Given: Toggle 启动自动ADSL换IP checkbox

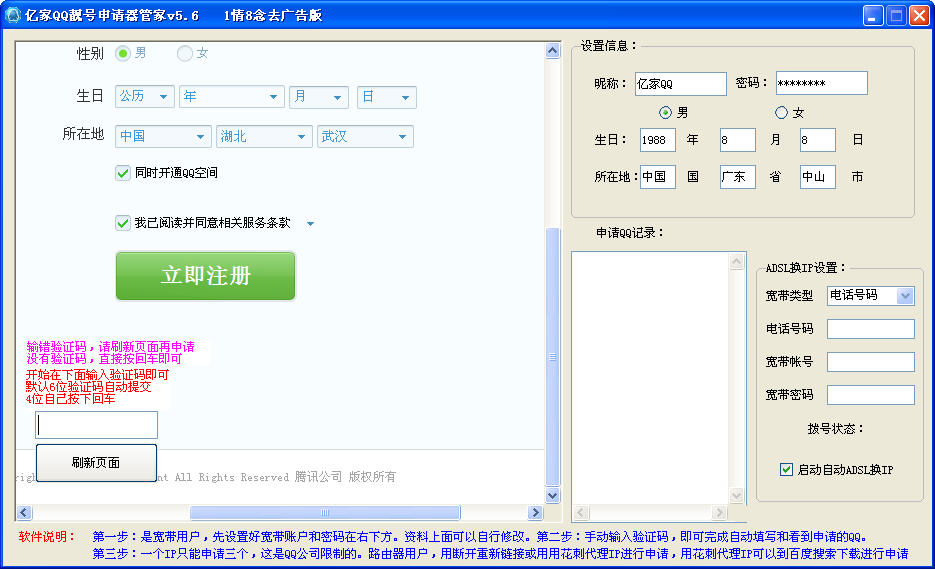Looking at the screenshot, I should click(786, 469).
